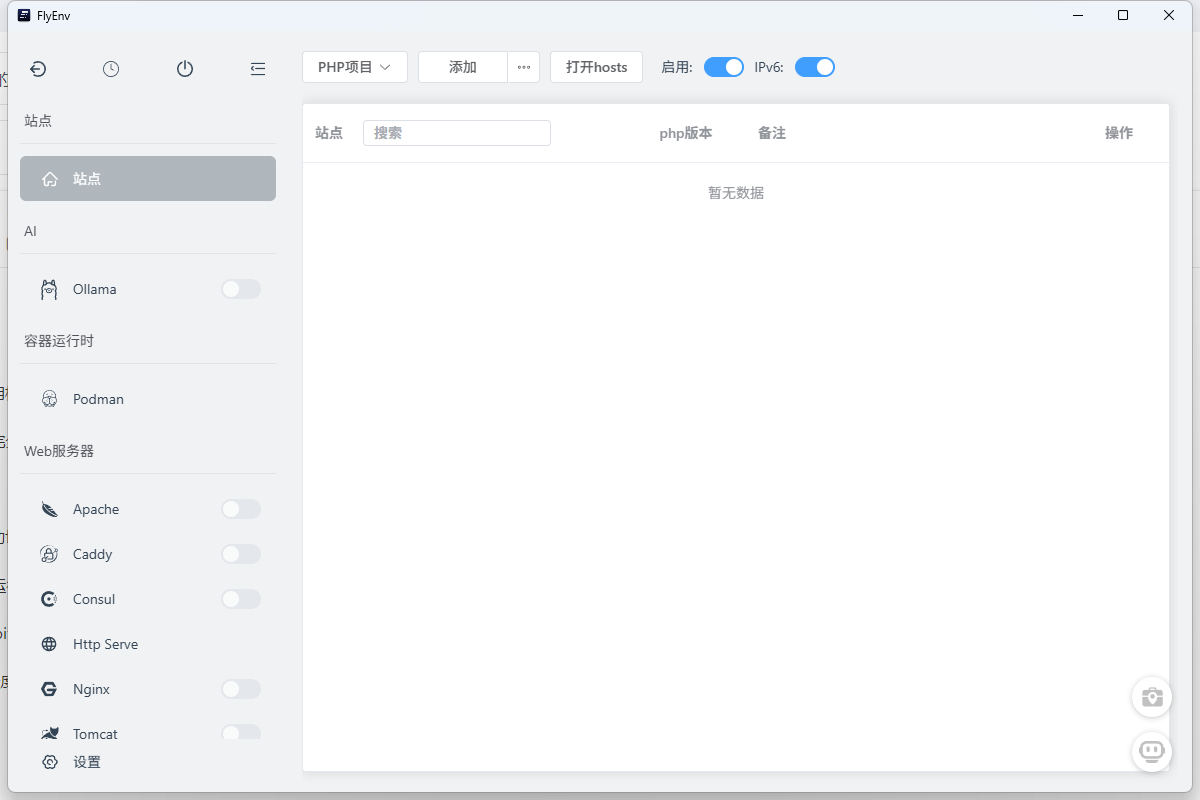Collapse the sidebar using the menu-fold icon
The image size is (1200, 800).
click(x=258, y=69)
